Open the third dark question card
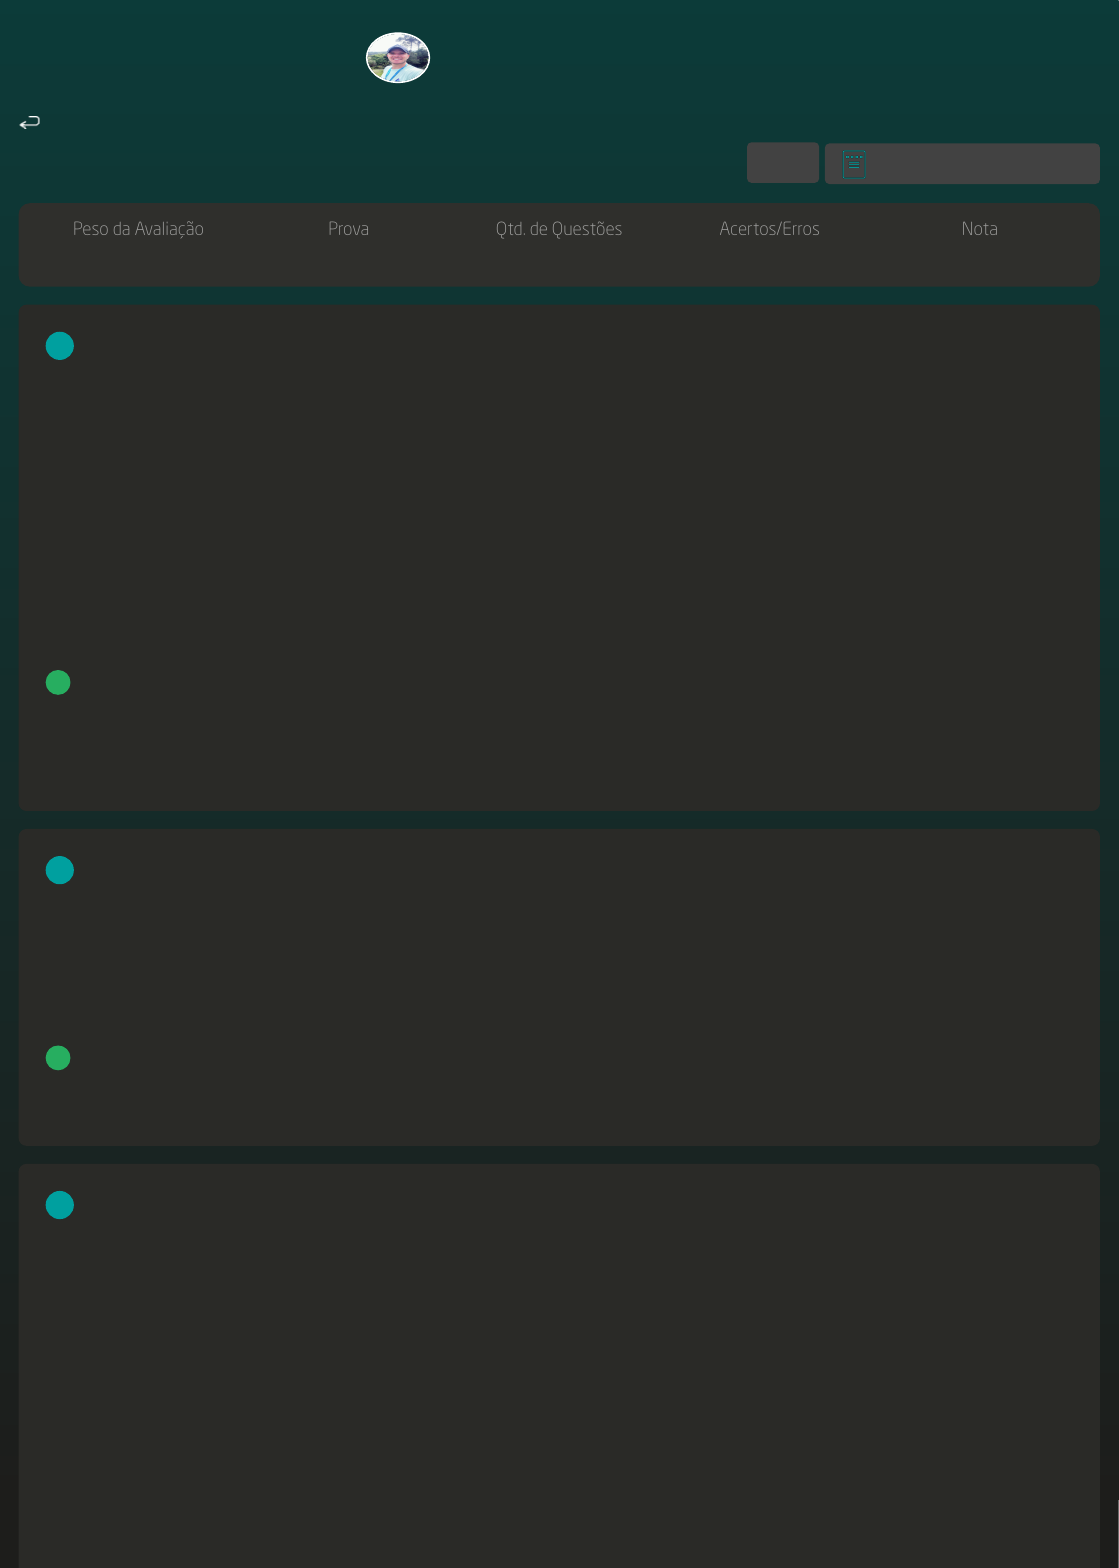 559,1380
